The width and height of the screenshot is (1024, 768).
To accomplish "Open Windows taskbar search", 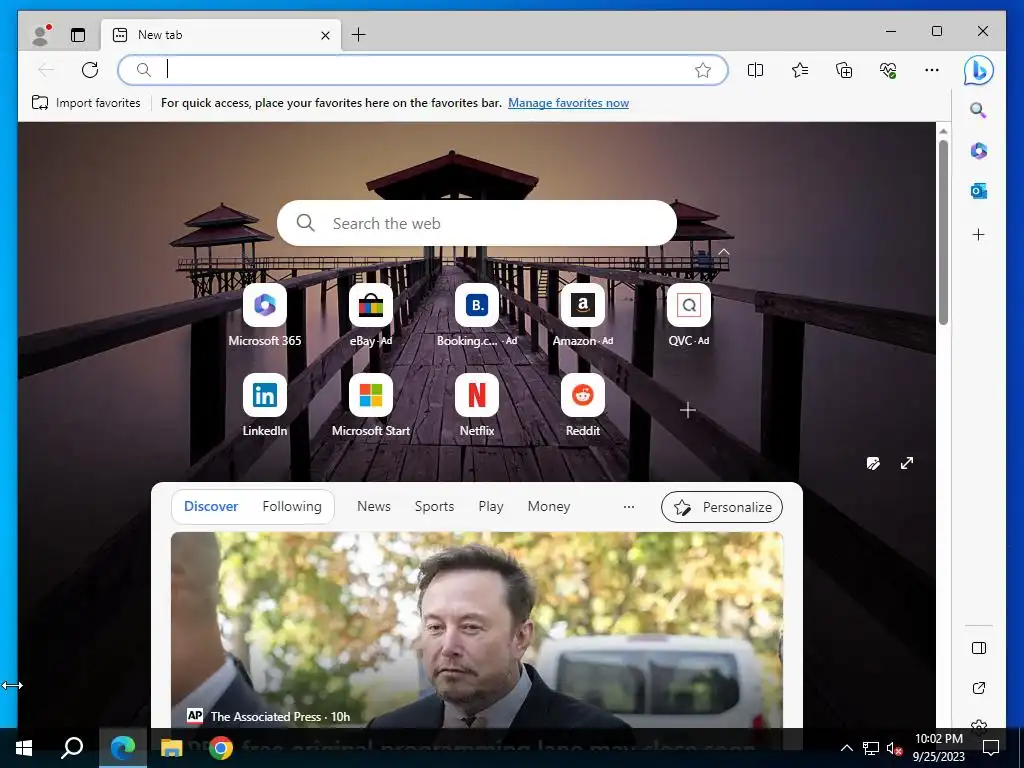I will (x=72, y=748).
